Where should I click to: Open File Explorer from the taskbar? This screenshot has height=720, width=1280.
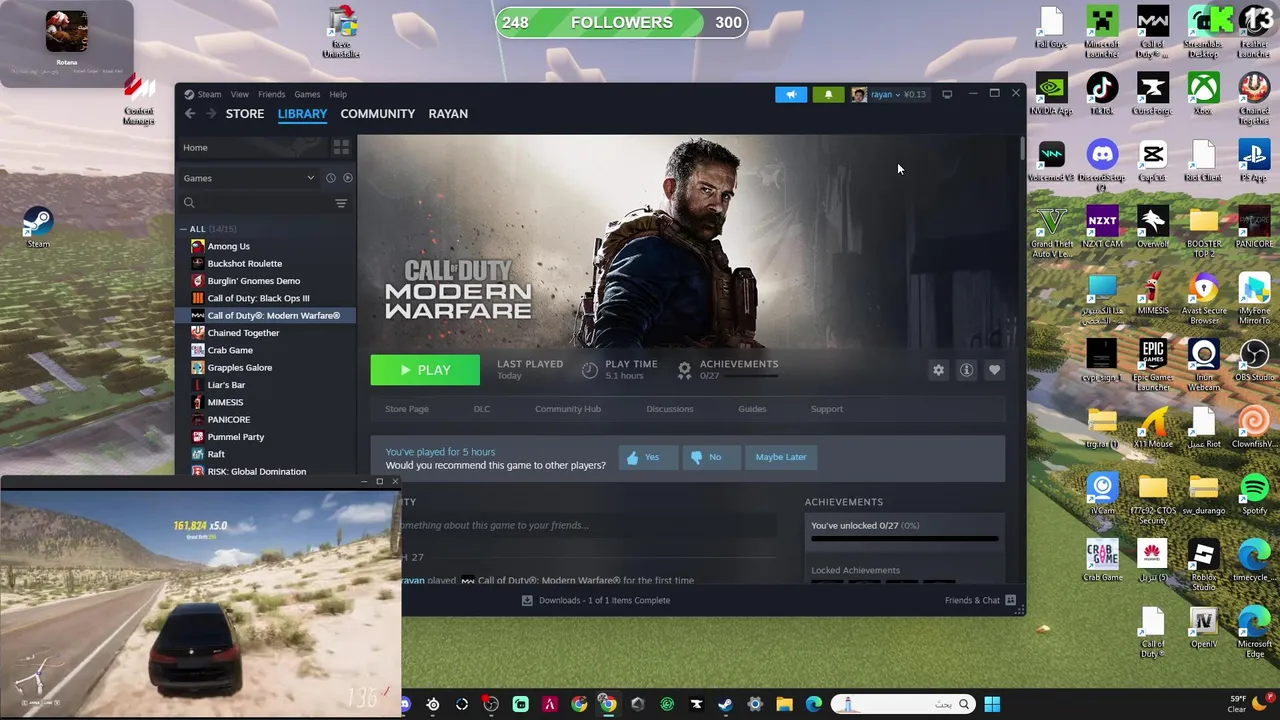(784, 704)
